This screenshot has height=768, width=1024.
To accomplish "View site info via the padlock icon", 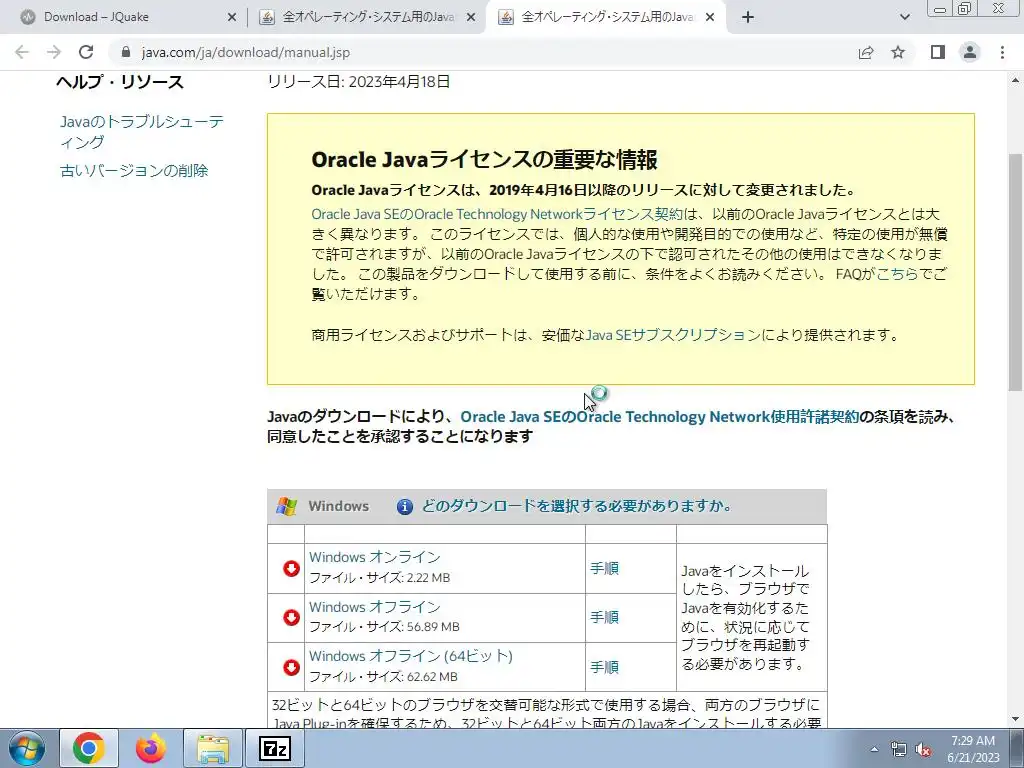I will [x=126, y=52].
